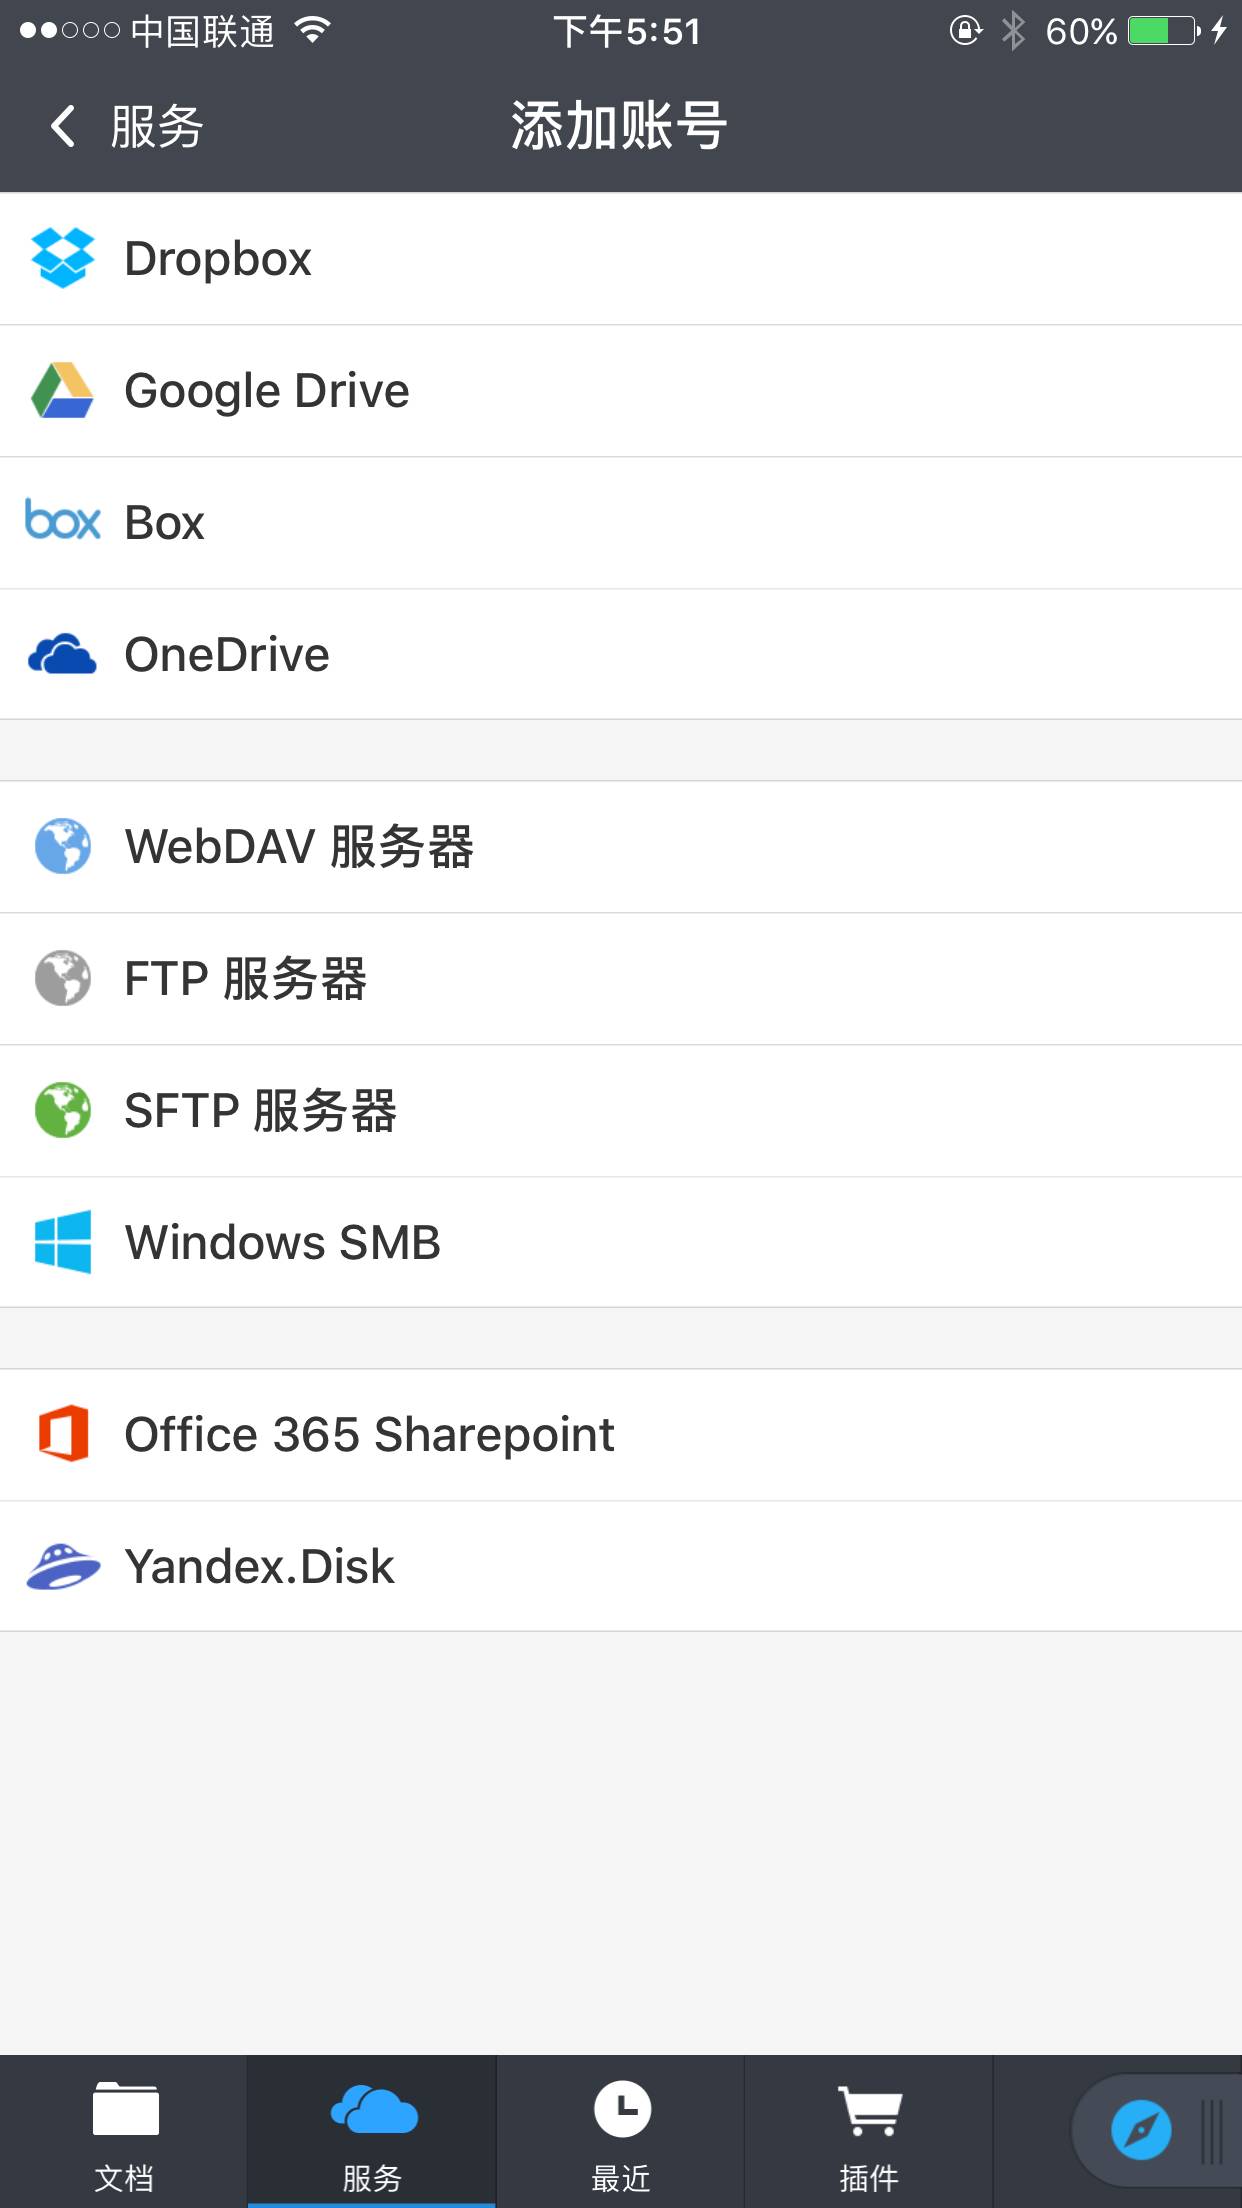Tap the 下午5:51 clock
This screenshot has height=2208, width=1242.
pos(627,31)
